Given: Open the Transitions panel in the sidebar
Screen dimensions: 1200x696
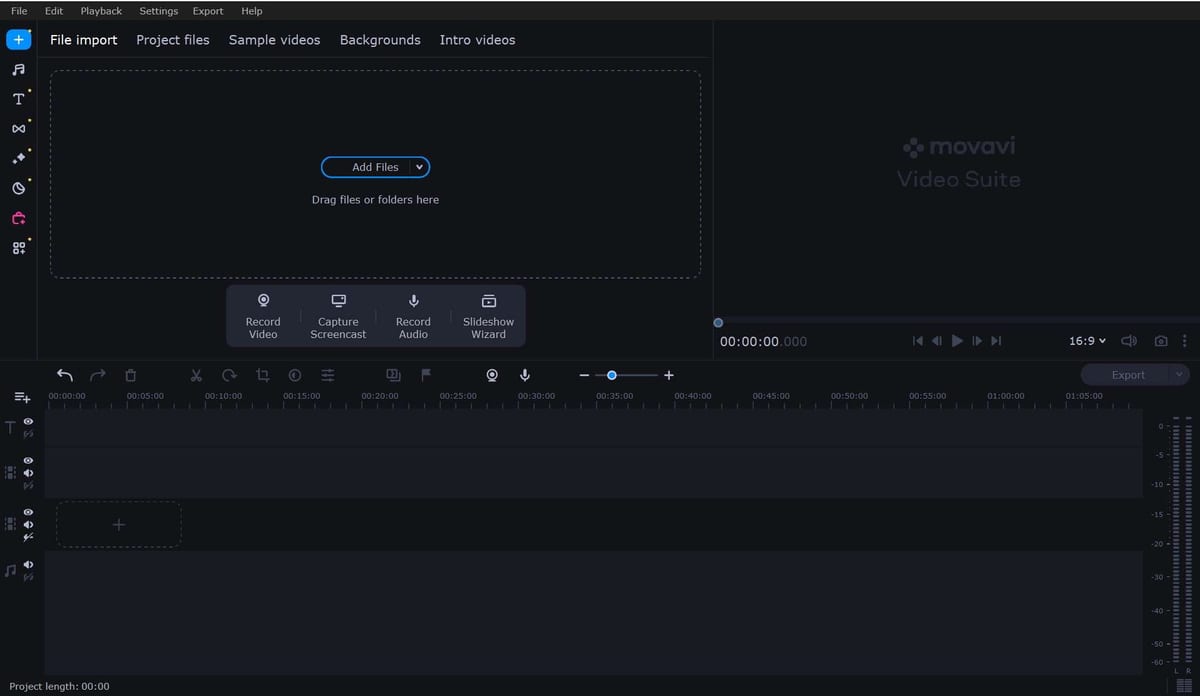Looking at the screenshot, I should [18, 129].
